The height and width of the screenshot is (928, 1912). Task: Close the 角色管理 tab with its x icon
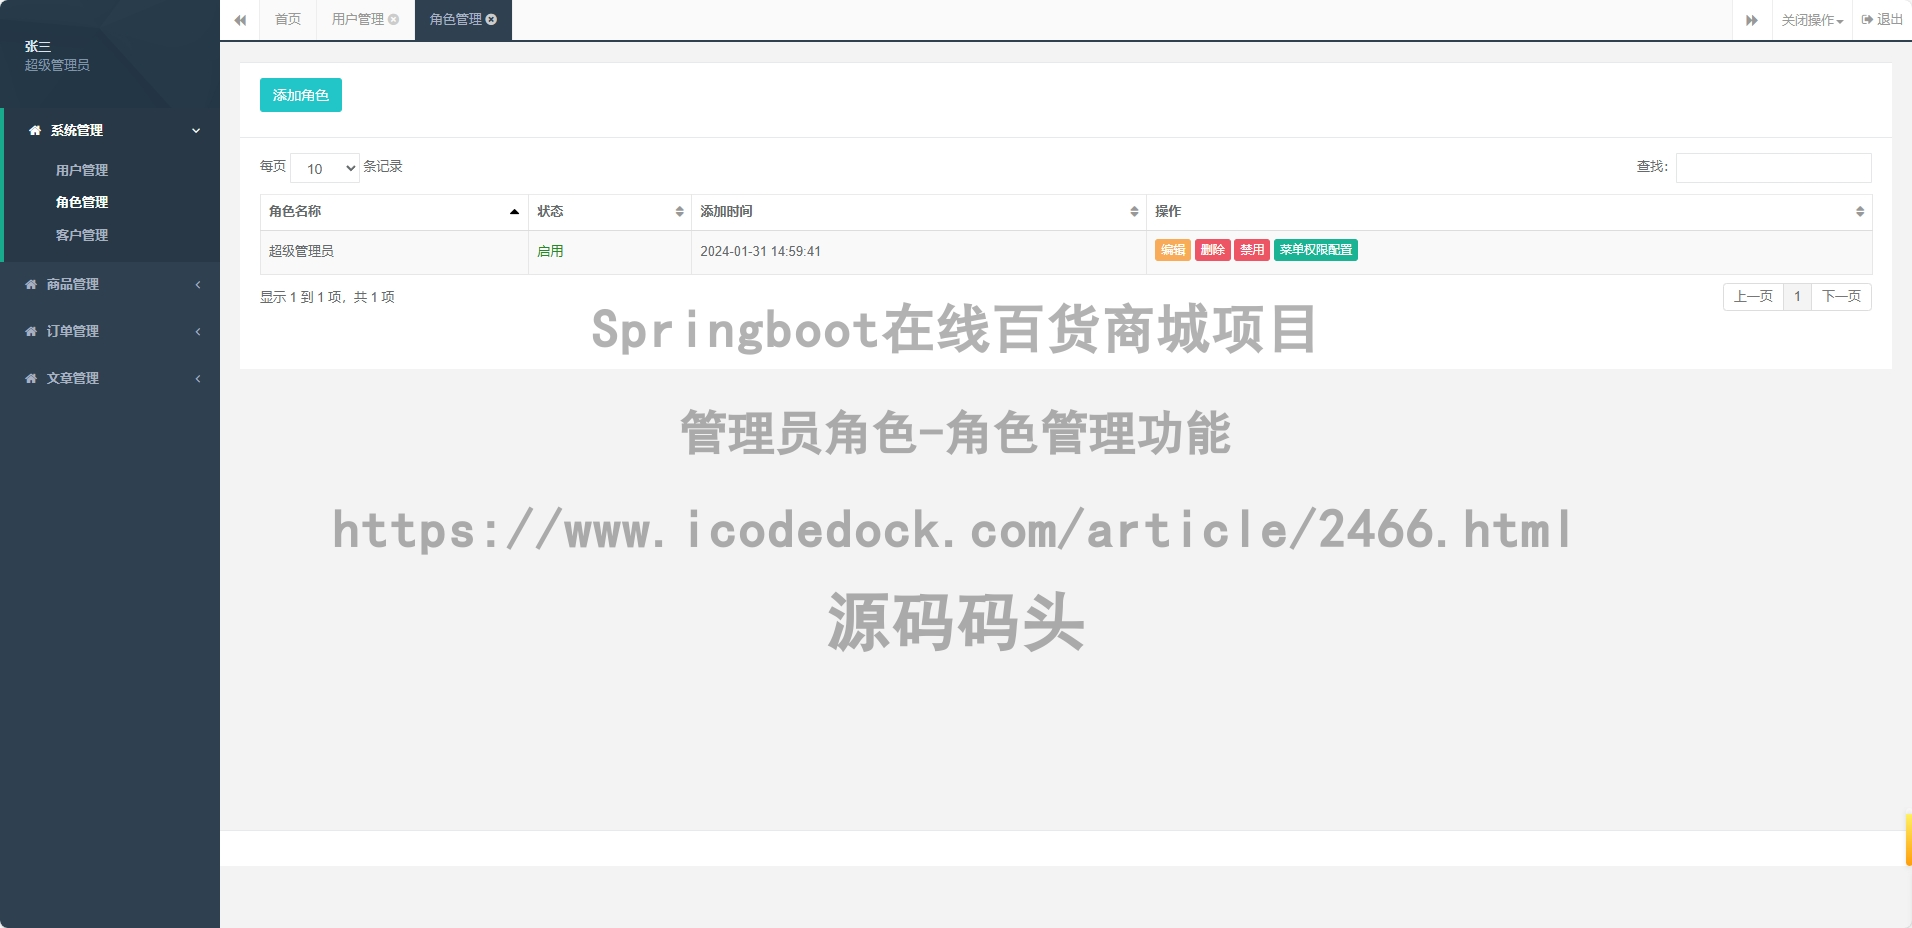[x=492, y=19]
